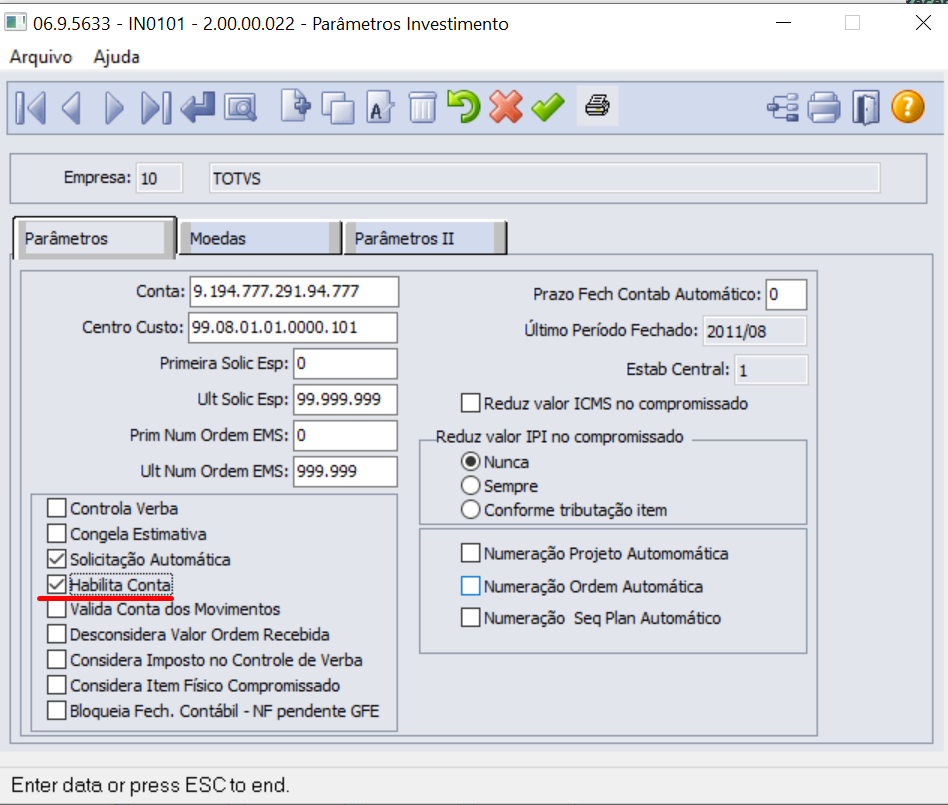Image resolution: width=948 pixels, height=805 pixels.
Task: Edit the Ult Solic Esp field
Action: pos(345,399)
